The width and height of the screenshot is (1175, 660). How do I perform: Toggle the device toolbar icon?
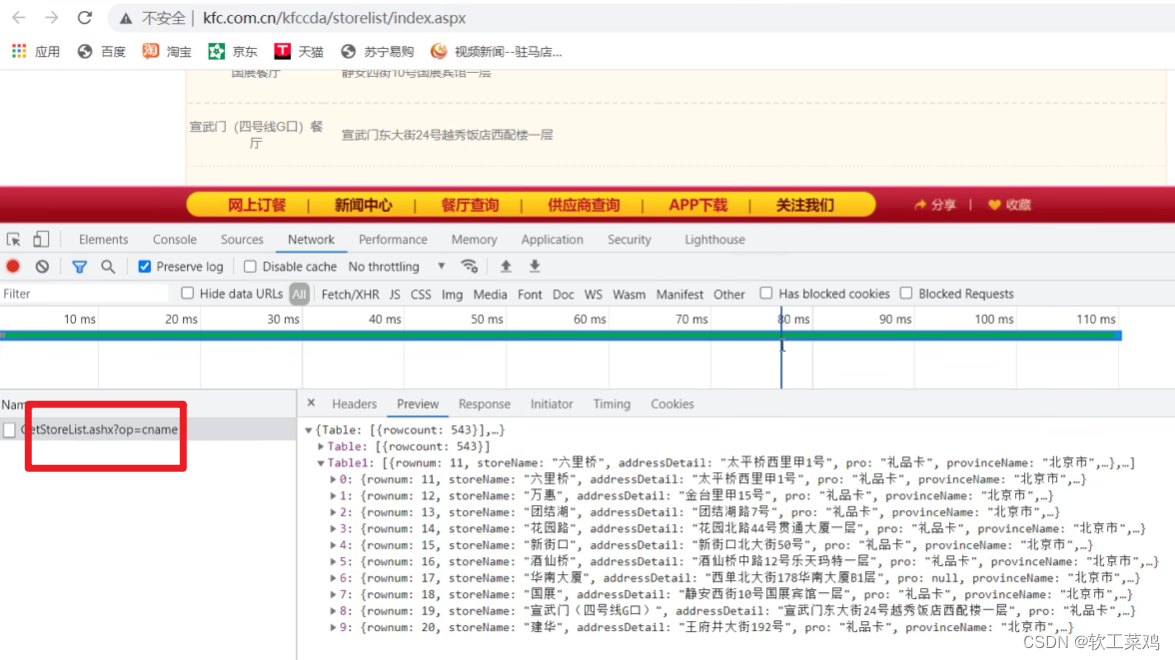point(40,240)
